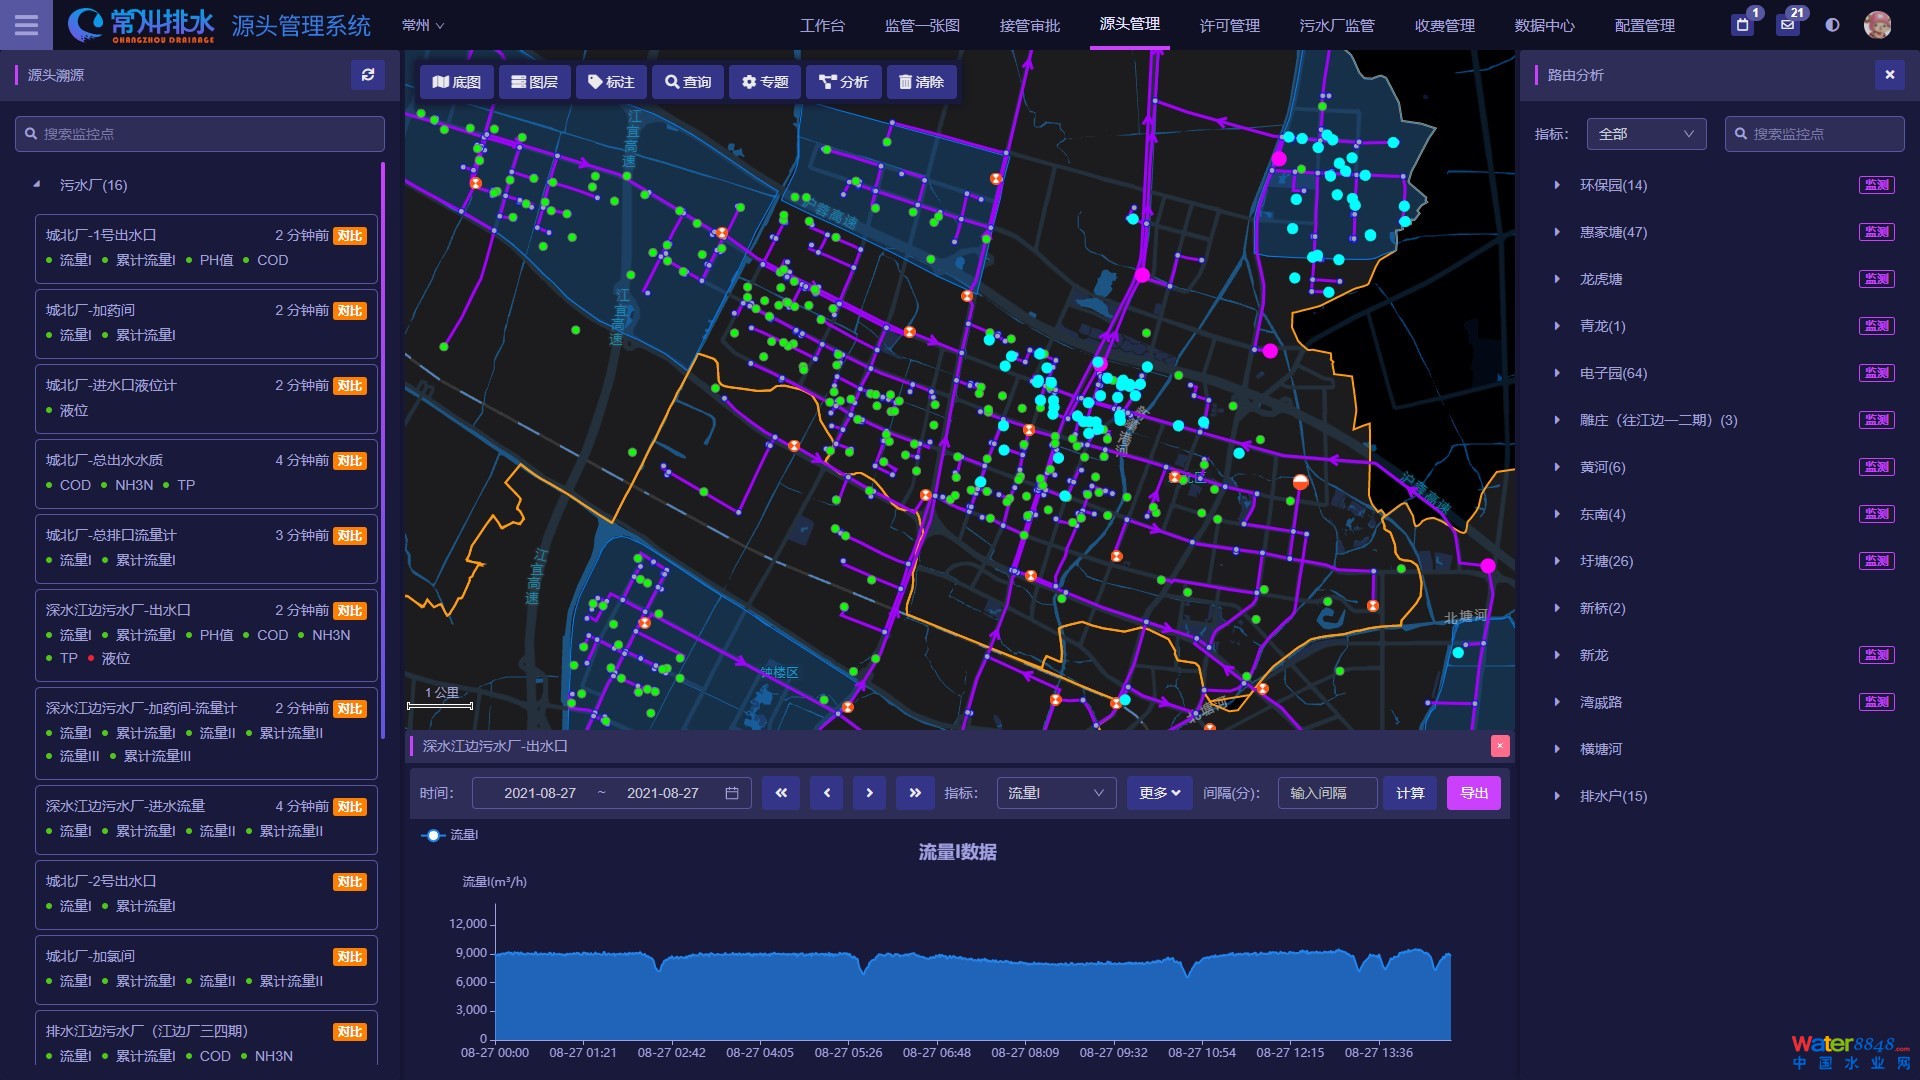Clear map with 清除 trash tool

pos(921,82)
